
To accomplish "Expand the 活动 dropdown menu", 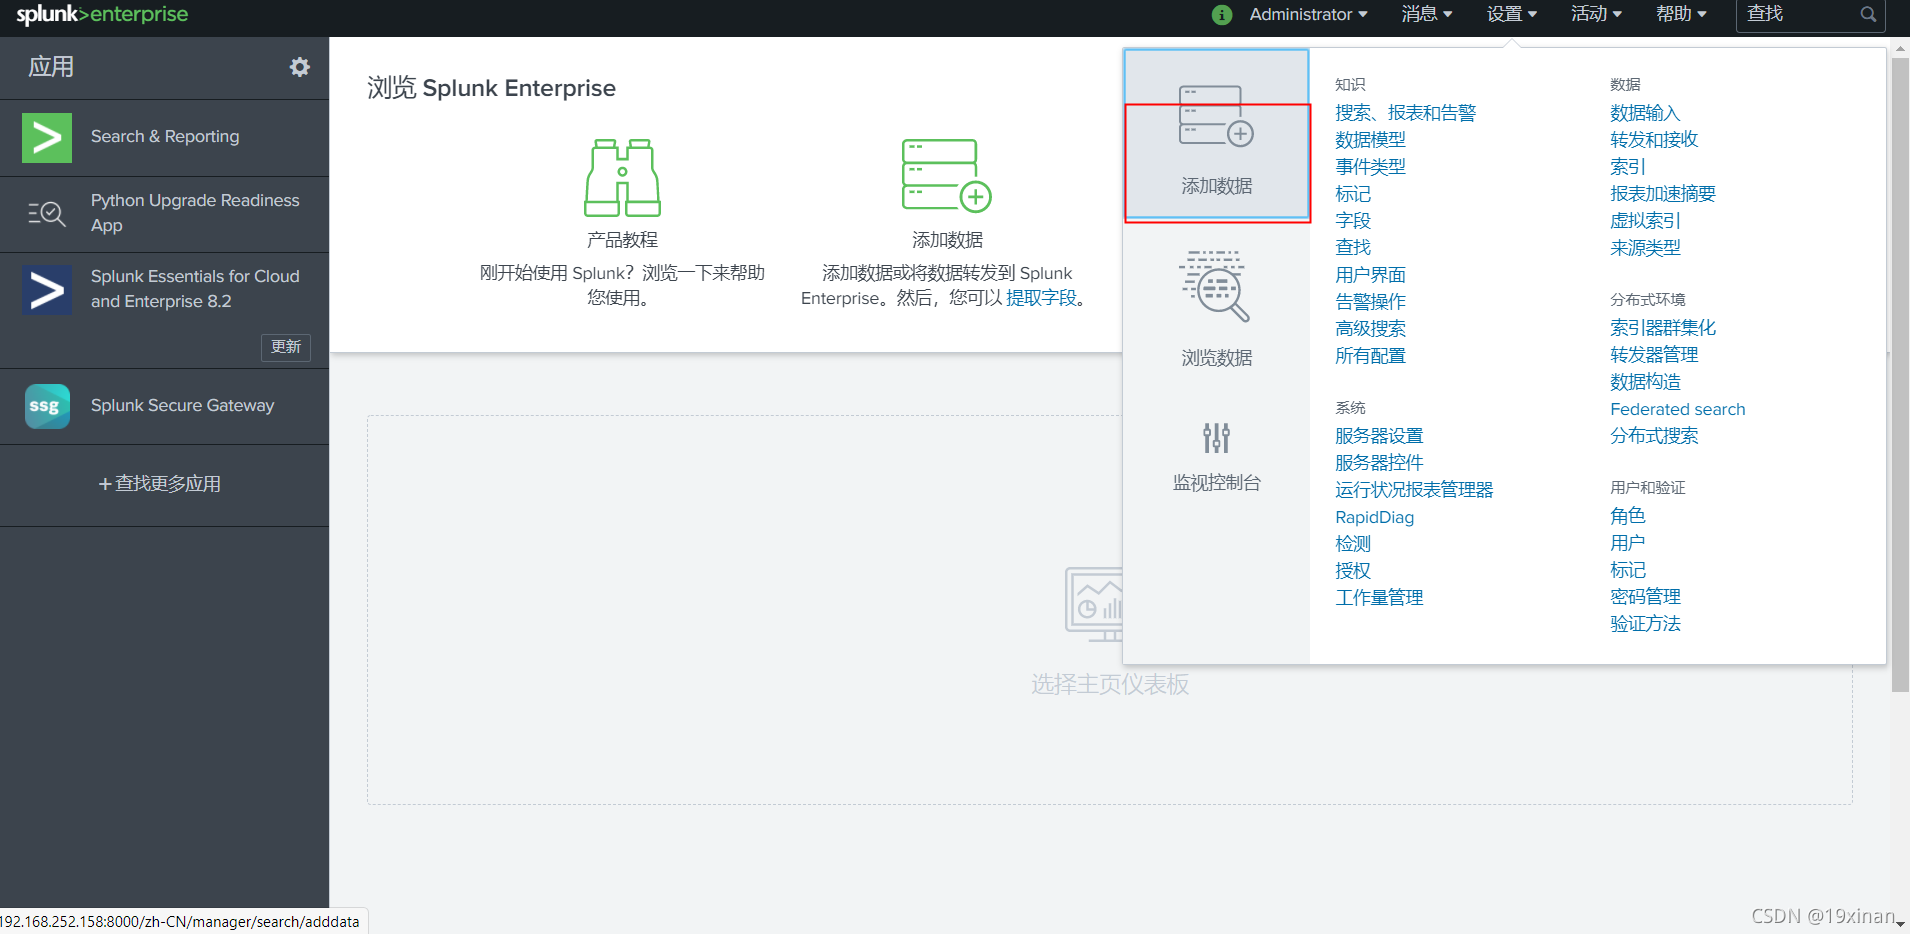I will 1596,14.
